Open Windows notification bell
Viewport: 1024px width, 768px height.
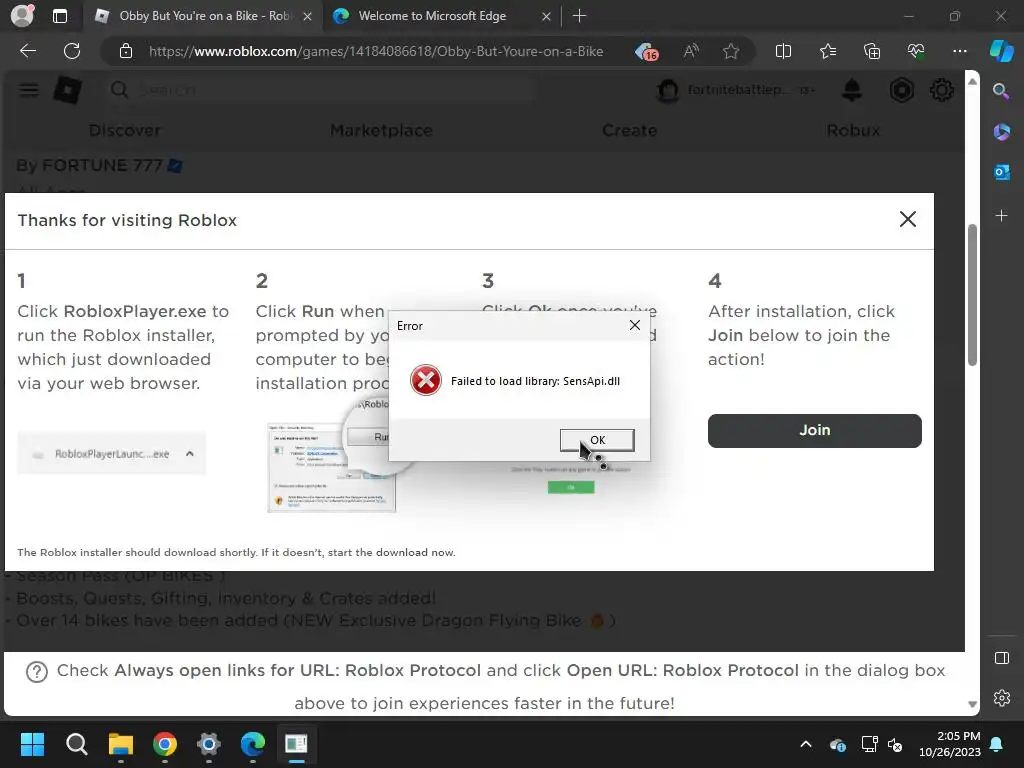coord(997,744)
